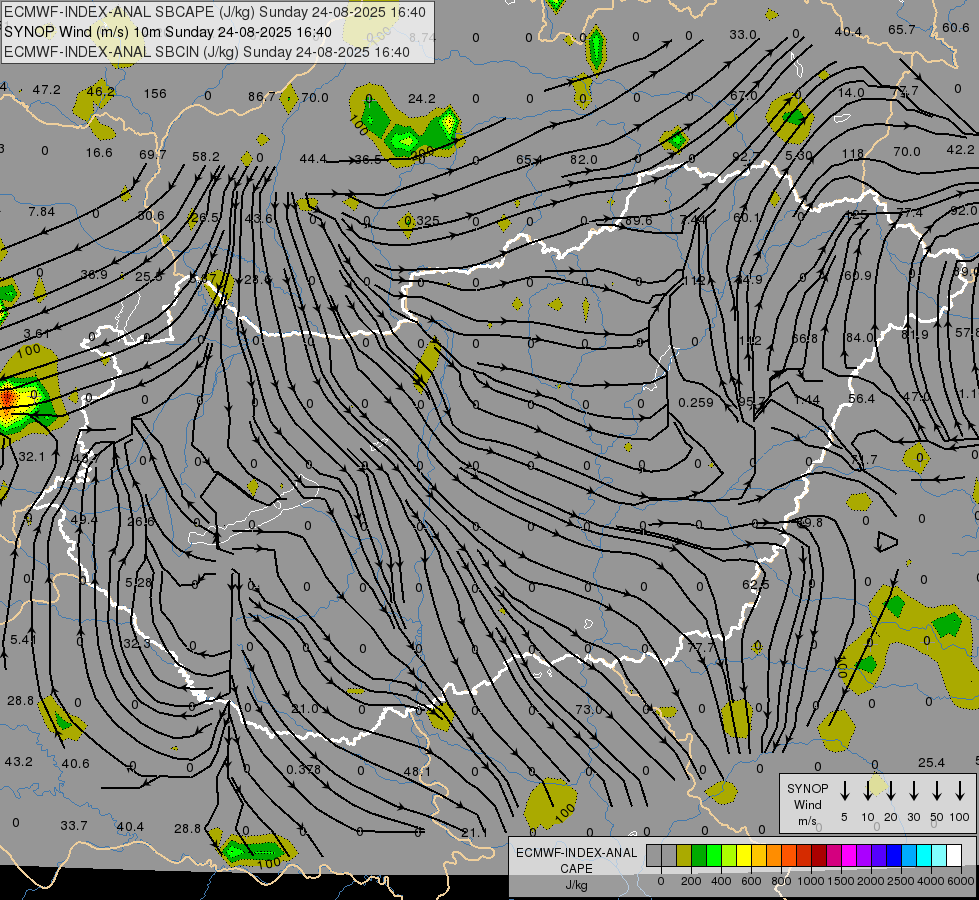Click the map value 62.5

(x=755, y=585)
